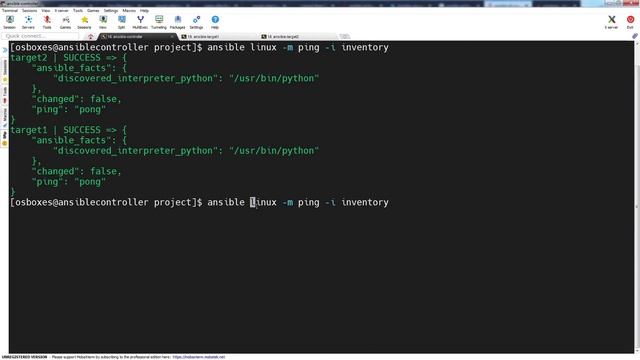Open the Packages toolbar icon
Image resolution: width=640 pixels, height=360 pixels.
pos(178,22)
